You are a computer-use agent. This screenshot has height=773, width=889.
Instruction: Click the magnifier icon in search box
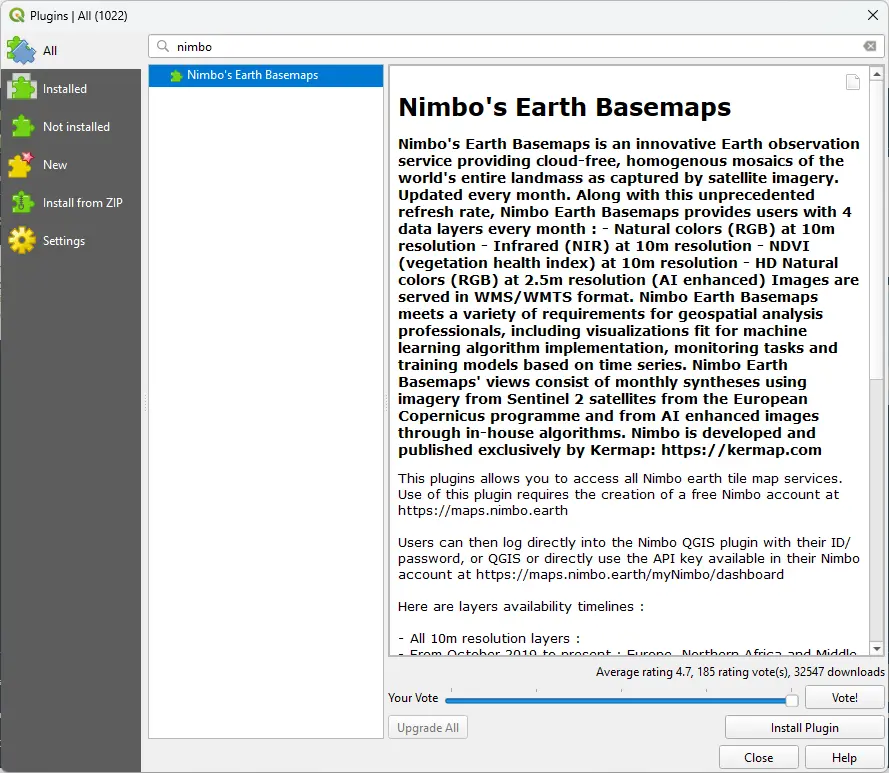pos(163,46)
